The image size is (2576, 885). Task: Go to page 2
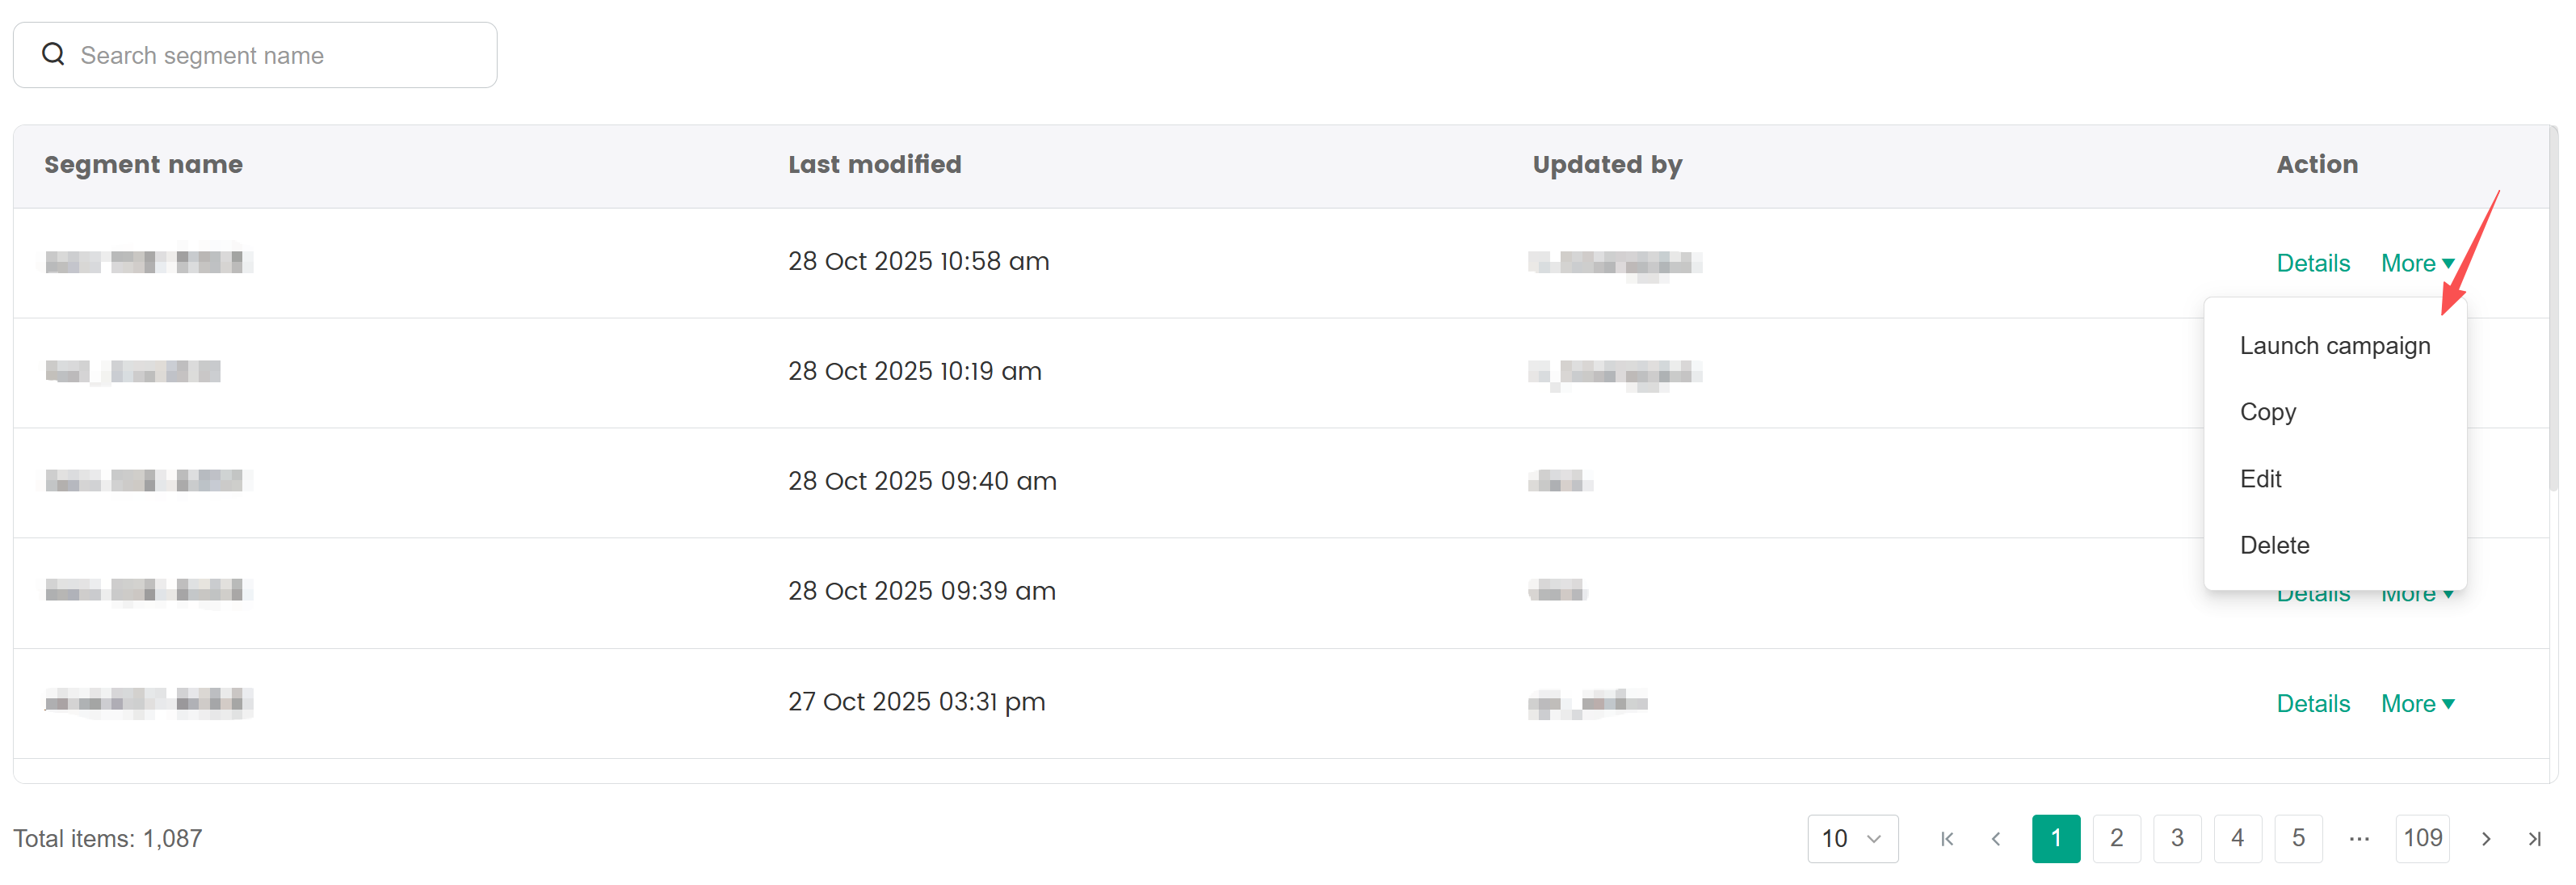coord(2116,838)
